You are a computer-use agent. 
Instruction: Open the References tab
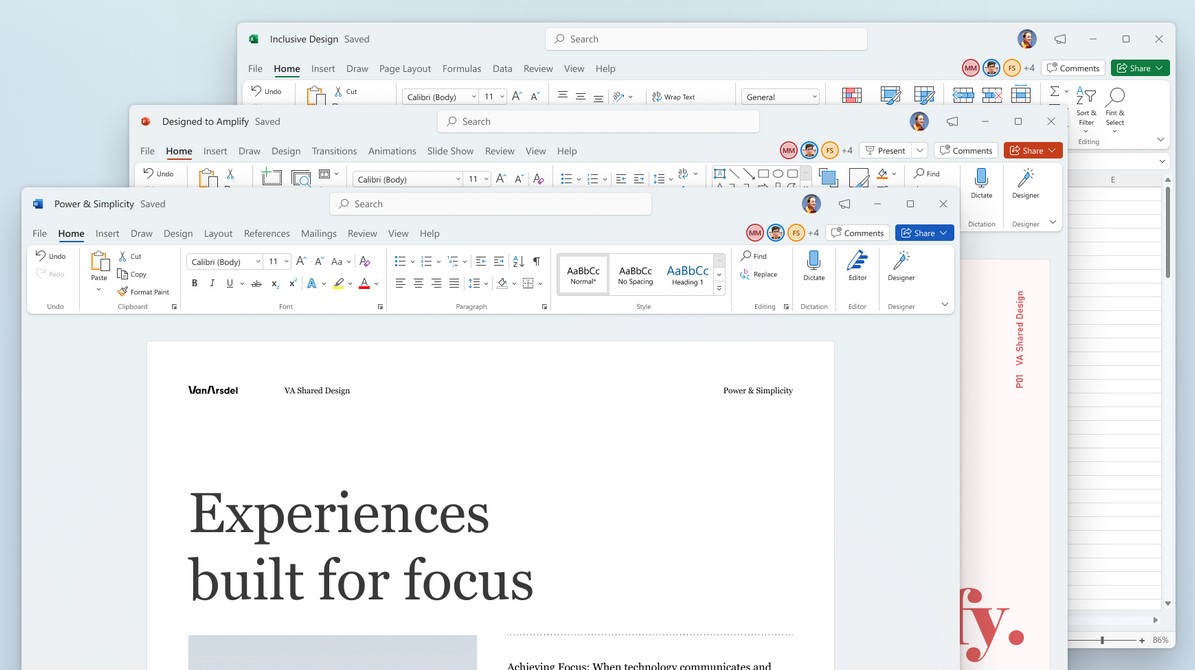pyautogui.click(x=266, y=233)
